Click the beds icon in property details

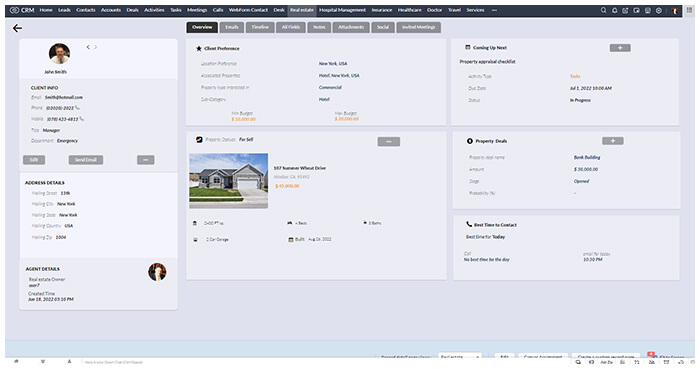click(x=289, y=223)
